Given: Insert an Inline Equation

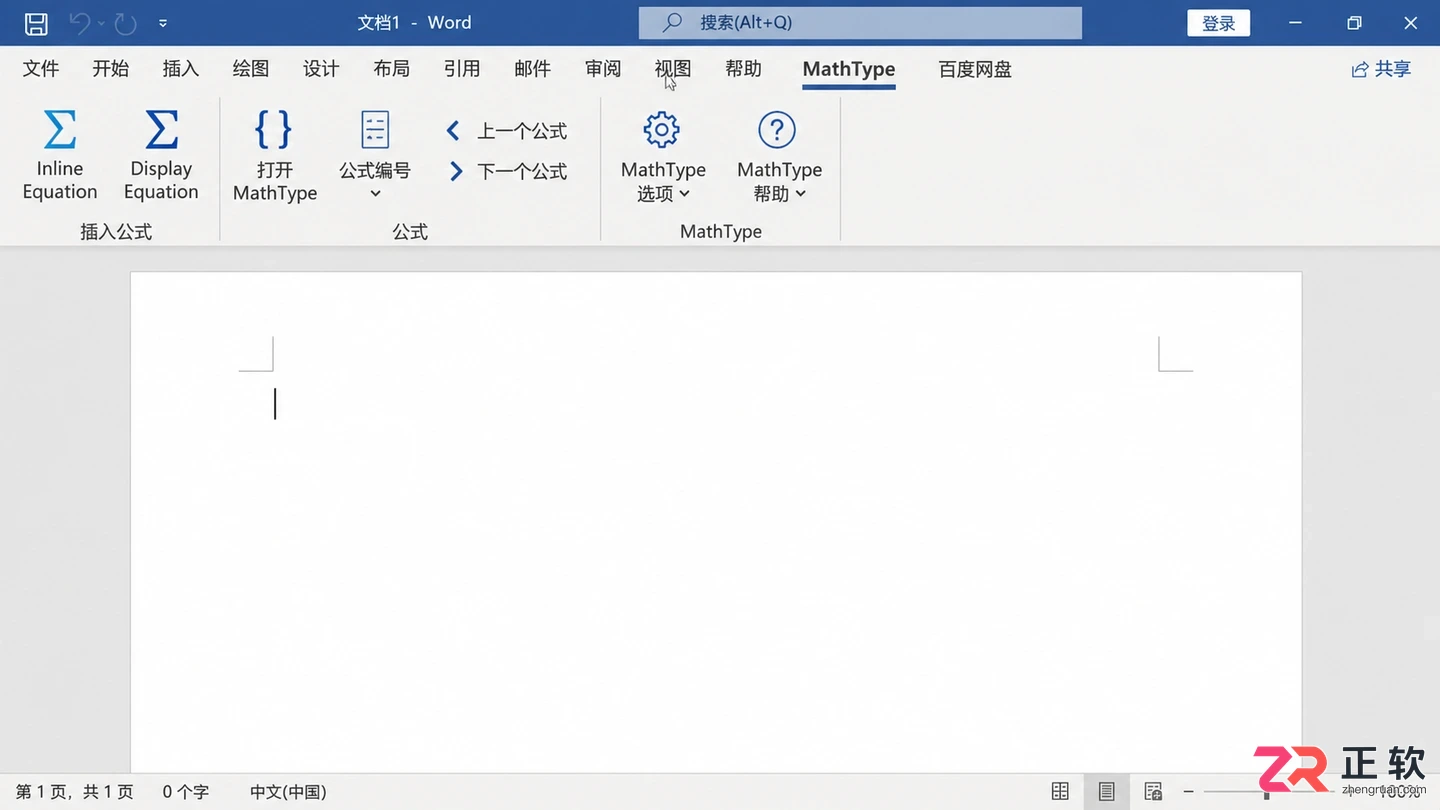Looking at the screenshot, I should pos(60,156).
